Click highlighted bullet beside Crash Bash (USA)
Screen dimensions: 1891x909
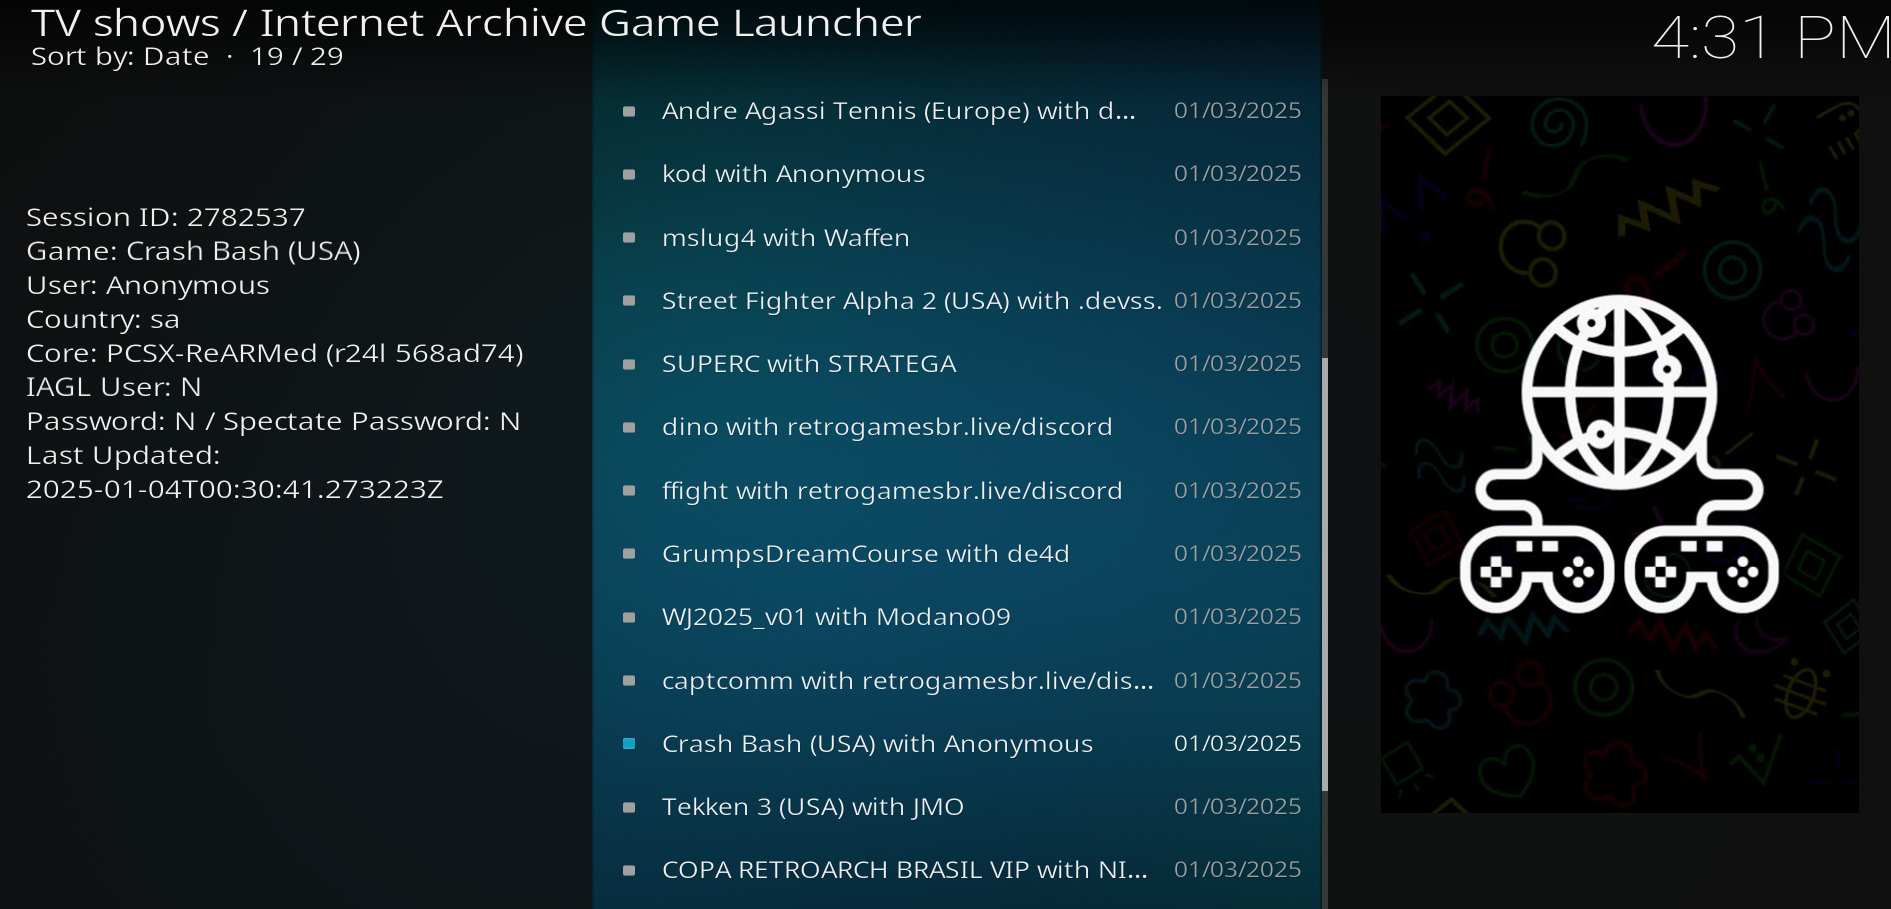tap(629, 743)
